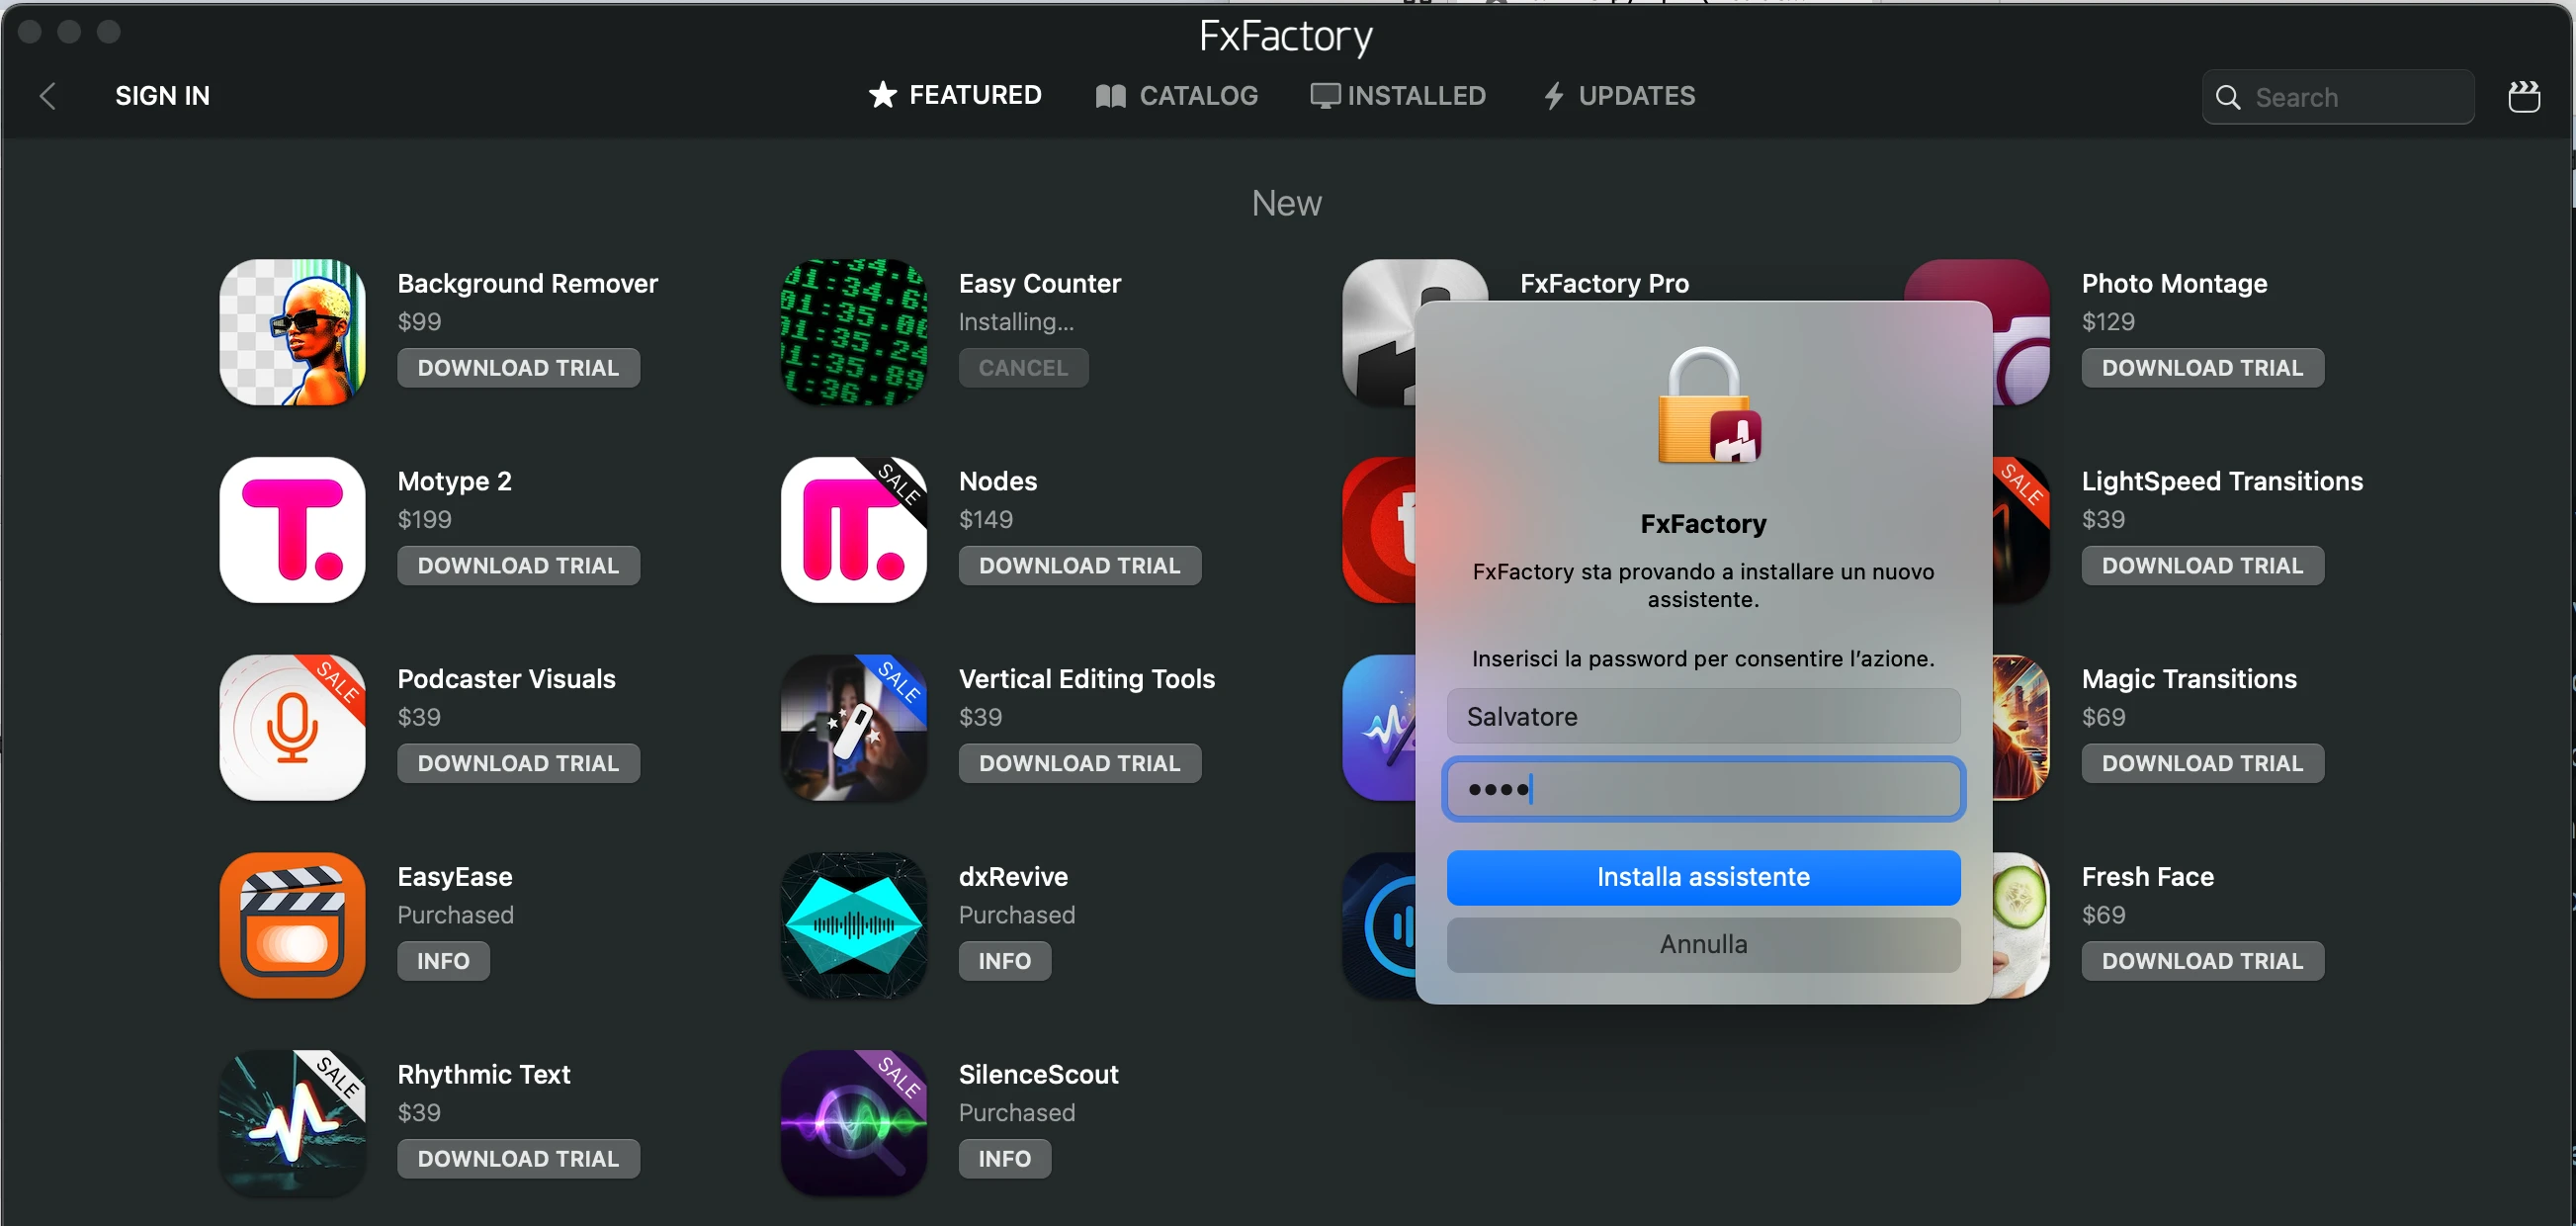Switch to the Updates tab

click(1619, 96)
